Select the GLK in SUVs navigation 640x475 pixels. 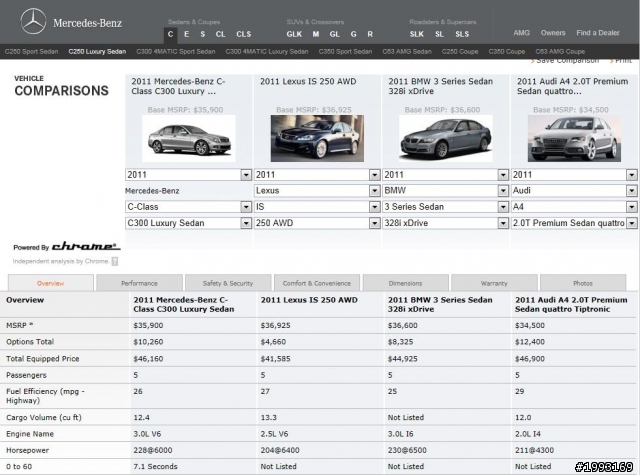point(294,34)
